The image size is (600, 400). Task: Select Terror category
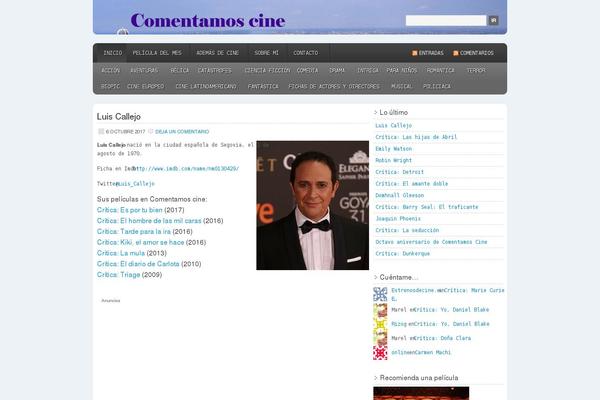coord(476,70)
